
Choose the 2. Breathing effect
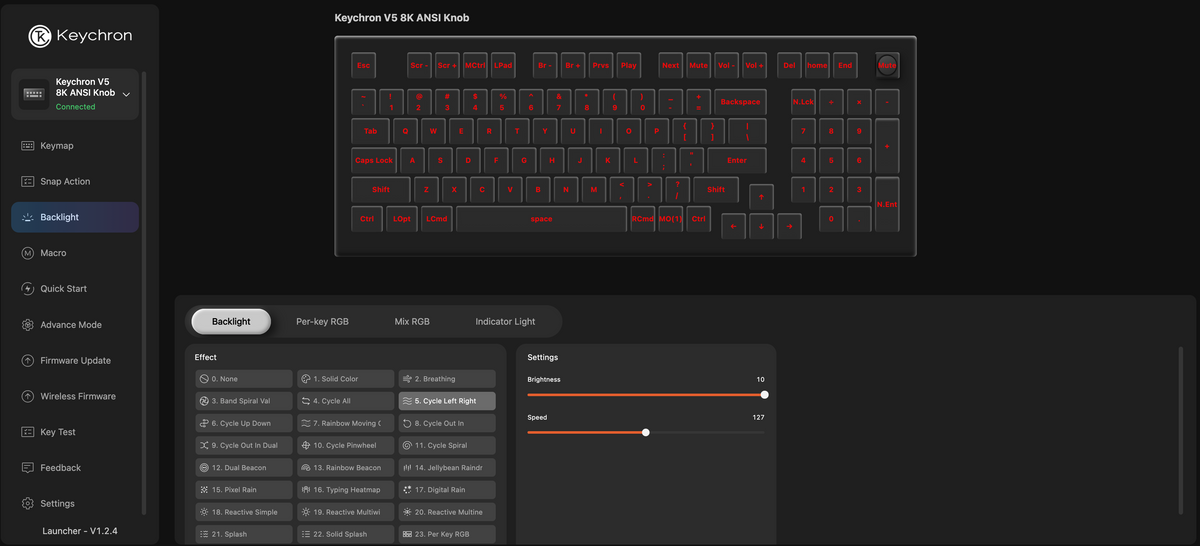[x=447, y=379]
